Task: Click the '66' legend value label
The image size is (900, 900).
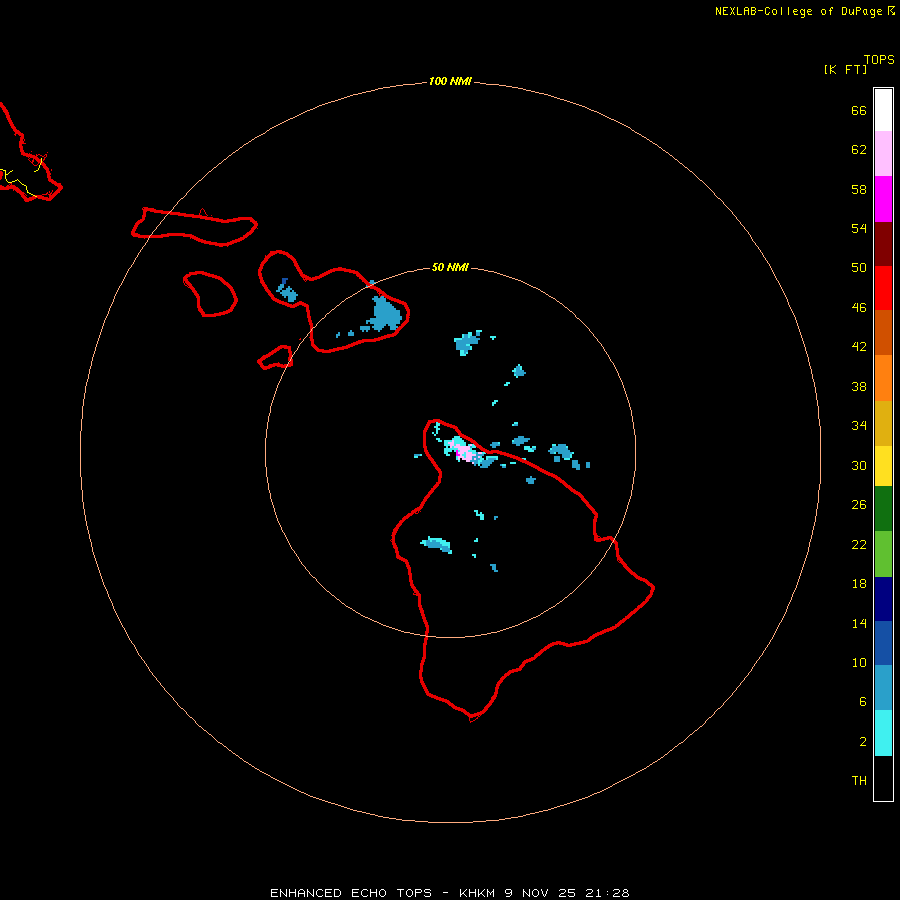Action: click(859, 110)
